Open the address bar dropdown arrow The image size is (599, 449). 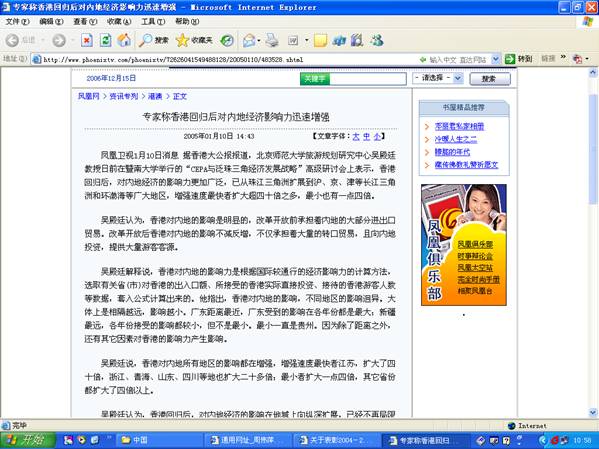point(495,59)
